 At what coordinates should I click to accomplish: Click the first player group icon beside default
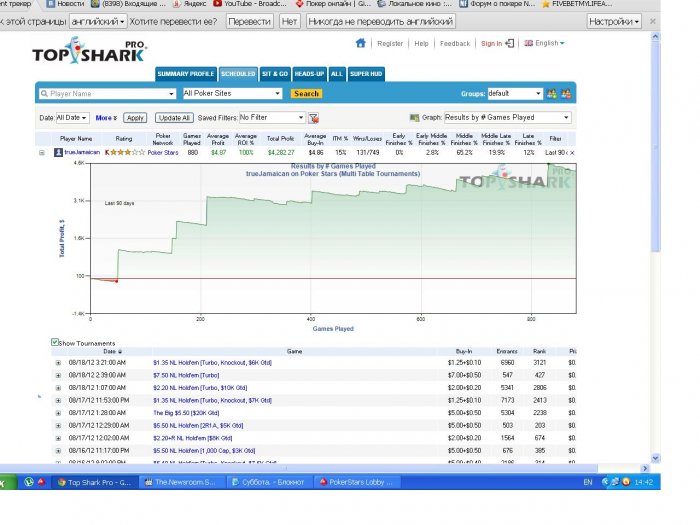[552, 93]
